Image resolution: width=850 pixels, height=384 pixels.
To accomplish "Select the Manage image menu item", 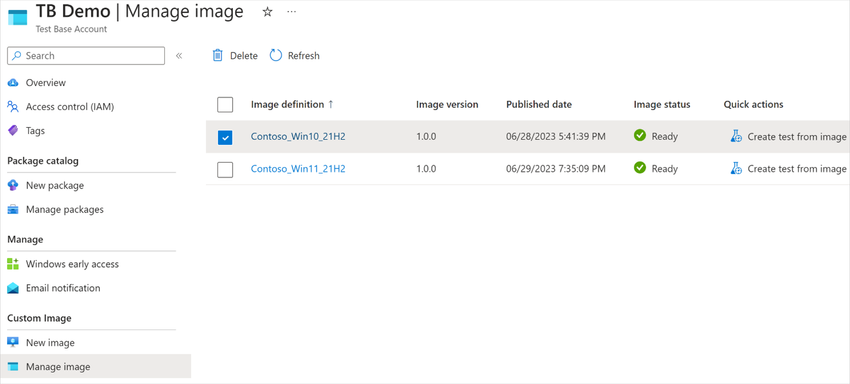I will pyautogui.click(x=95, y=367).
